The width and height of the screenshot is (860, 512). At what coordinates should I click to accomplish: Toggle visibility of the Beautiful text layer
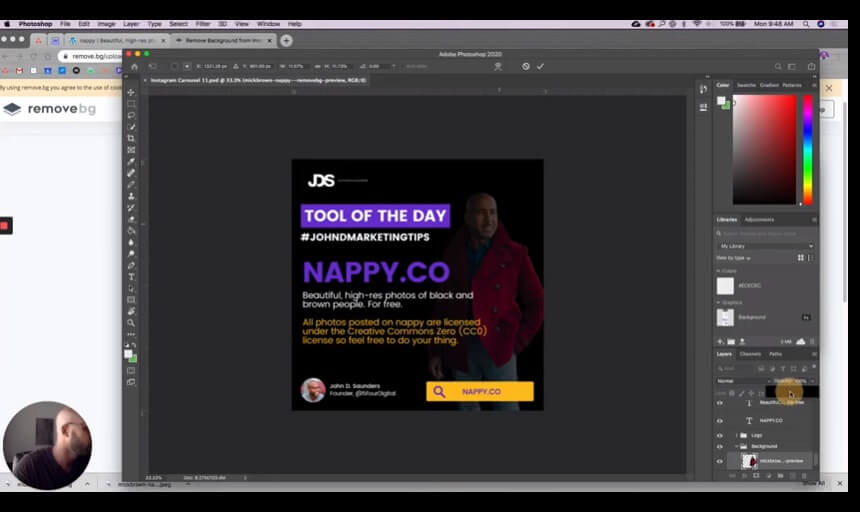click(720, 403)
